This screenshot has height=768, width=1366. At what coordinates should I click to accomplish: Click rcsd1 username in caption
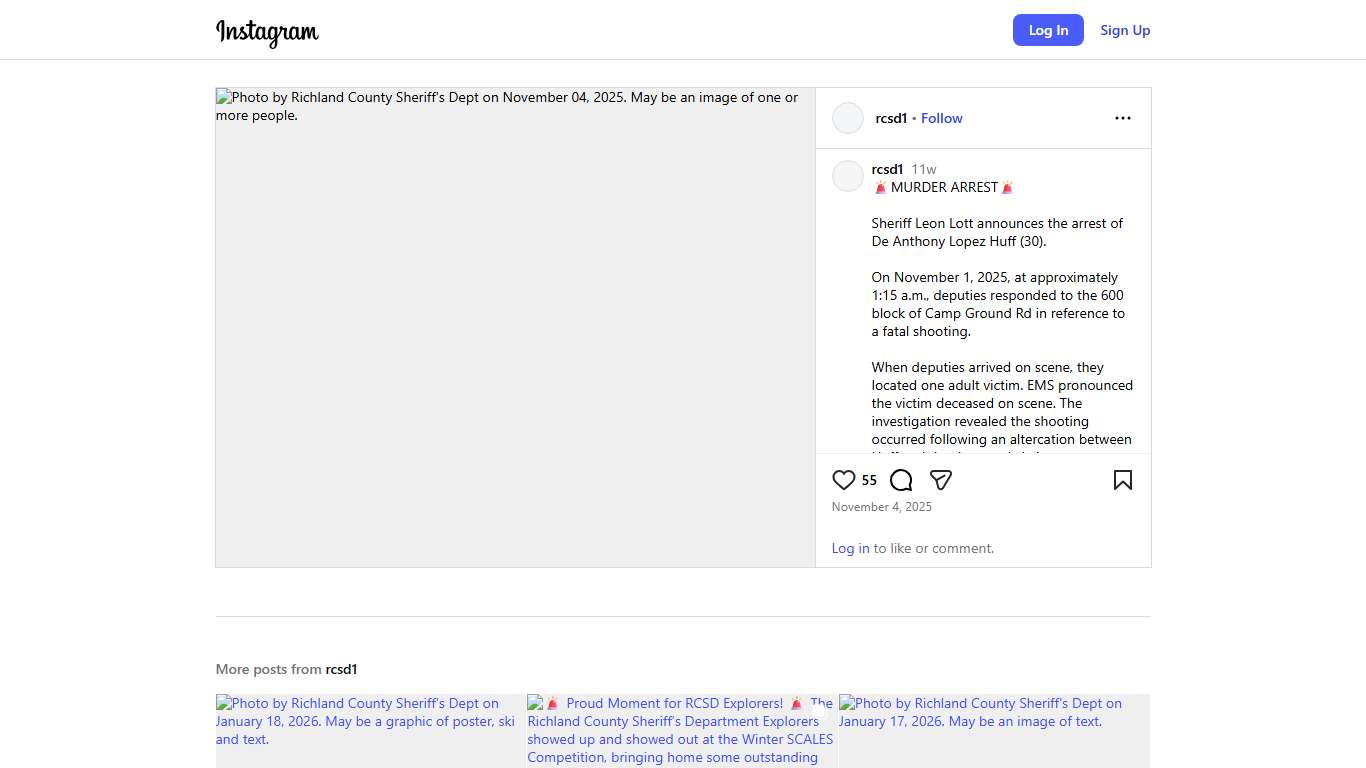pyautogui.click(x=887, y=169)
